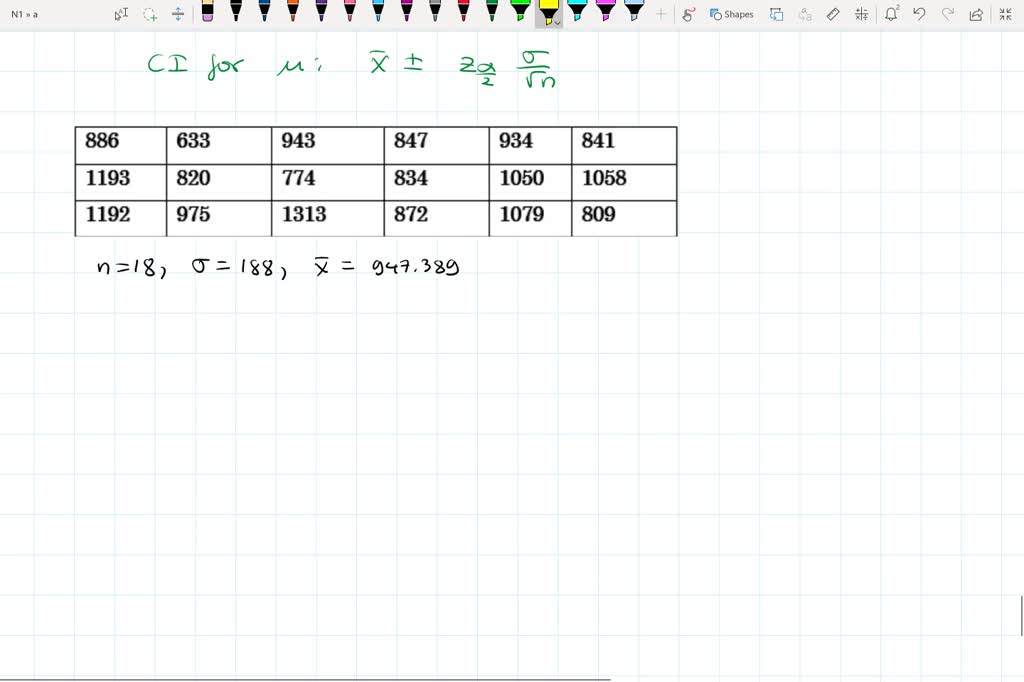Screen dimensions: 1024x682
Task: Click the table cell showing 1058
Action: click(x=624, y=182)
